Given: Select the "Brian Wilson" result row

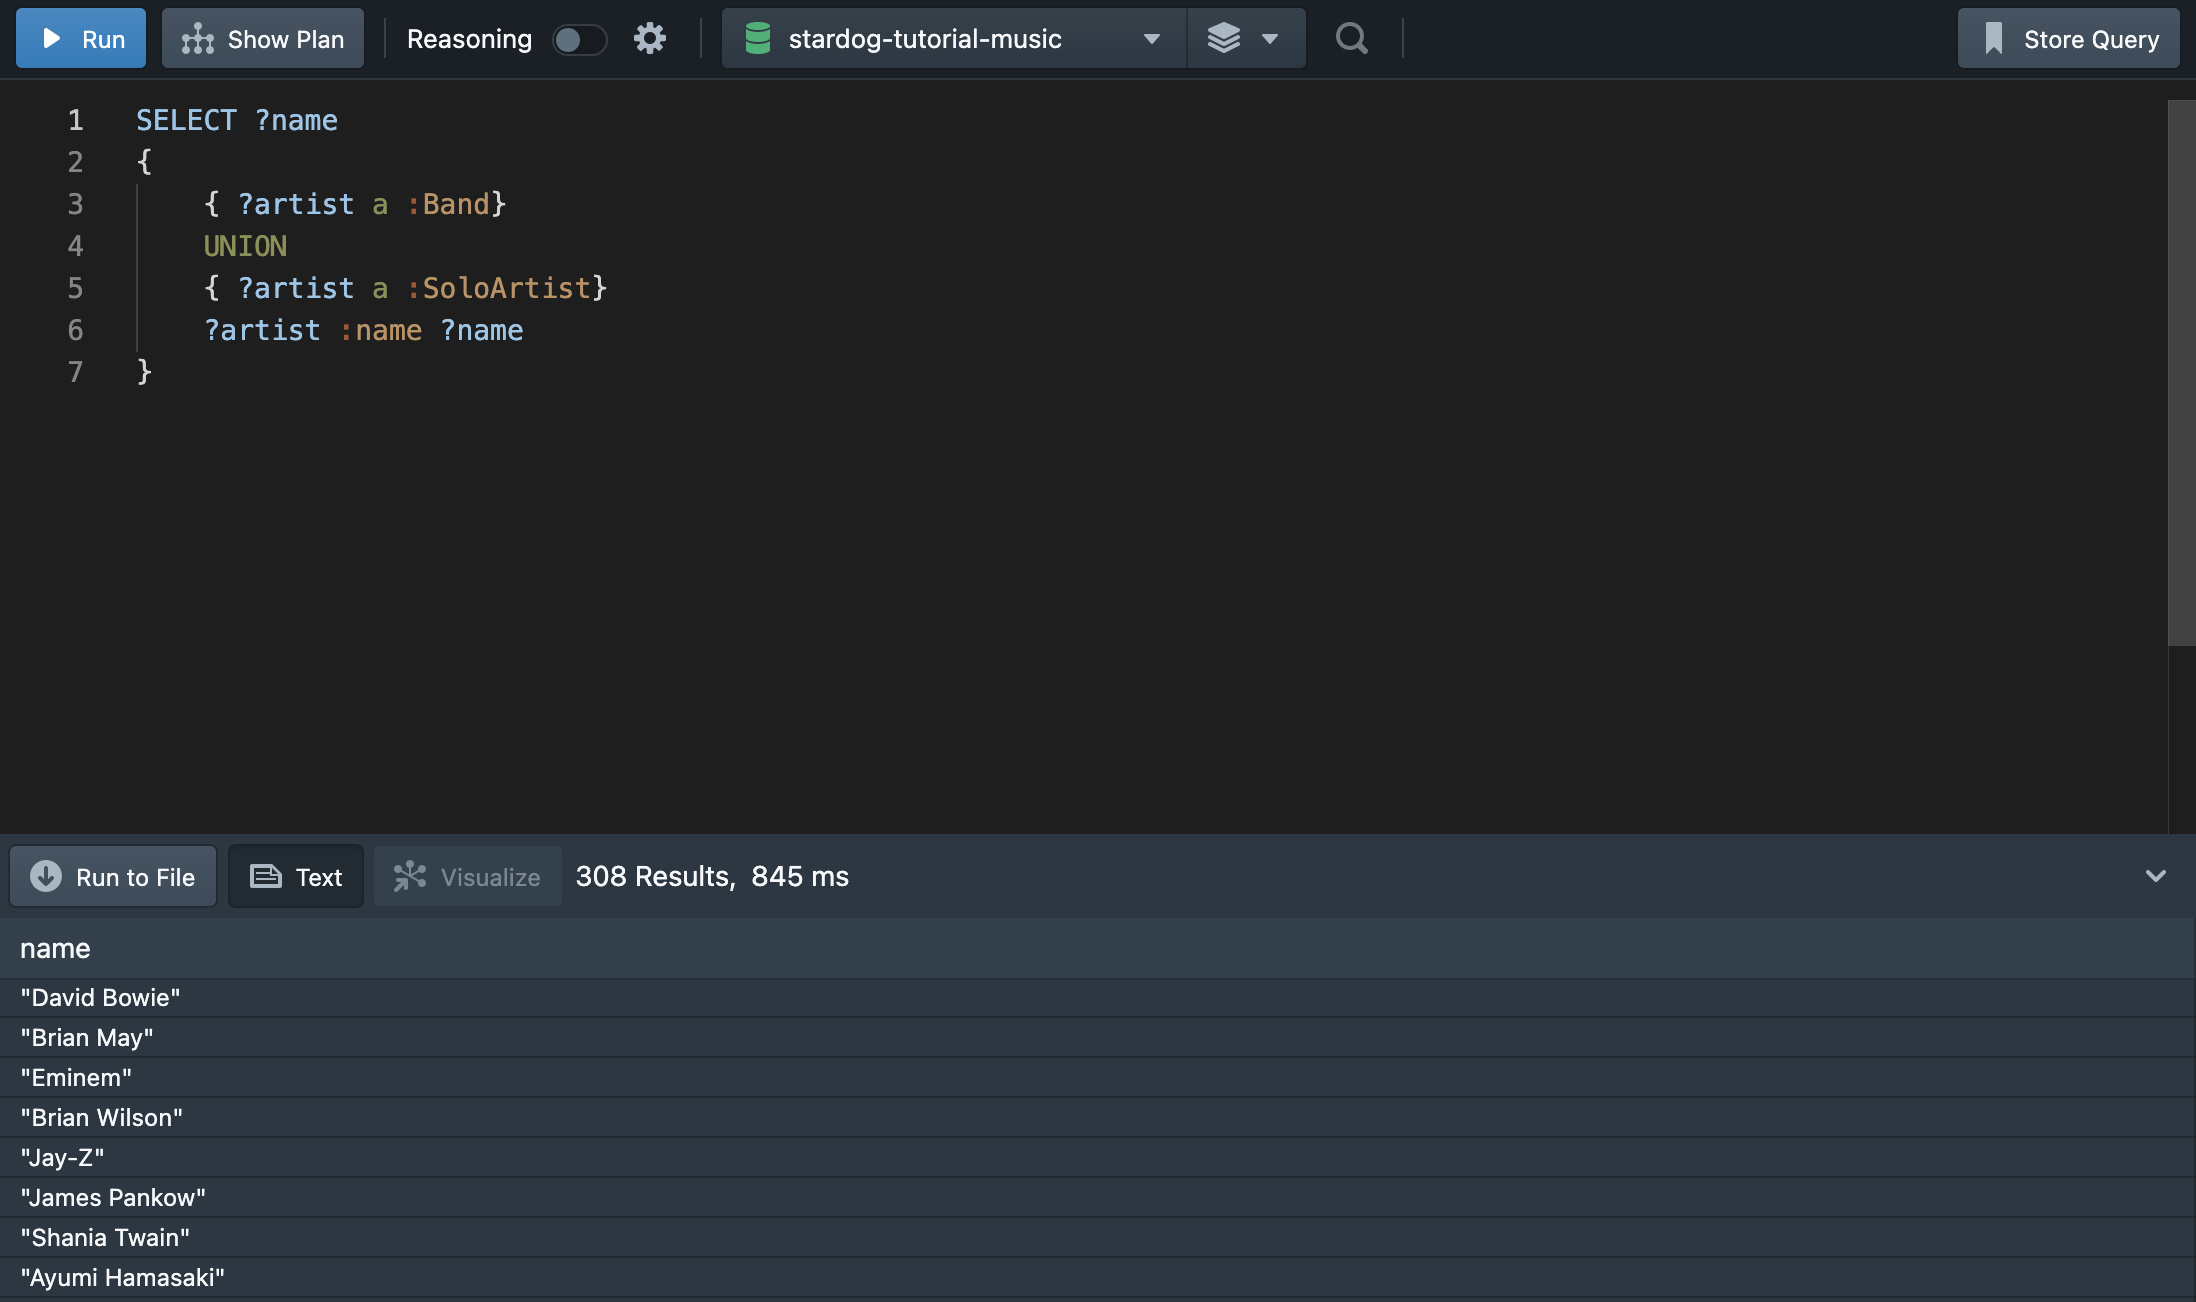Looking at the screenshot, I should (x=1098, y=1118).
